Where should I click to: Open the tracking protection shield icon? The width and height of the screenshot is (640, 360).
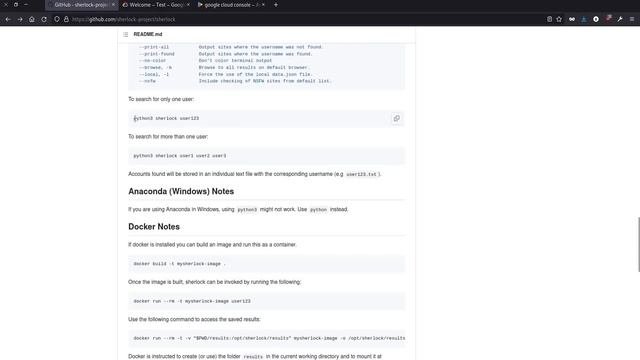pos(57,19)
